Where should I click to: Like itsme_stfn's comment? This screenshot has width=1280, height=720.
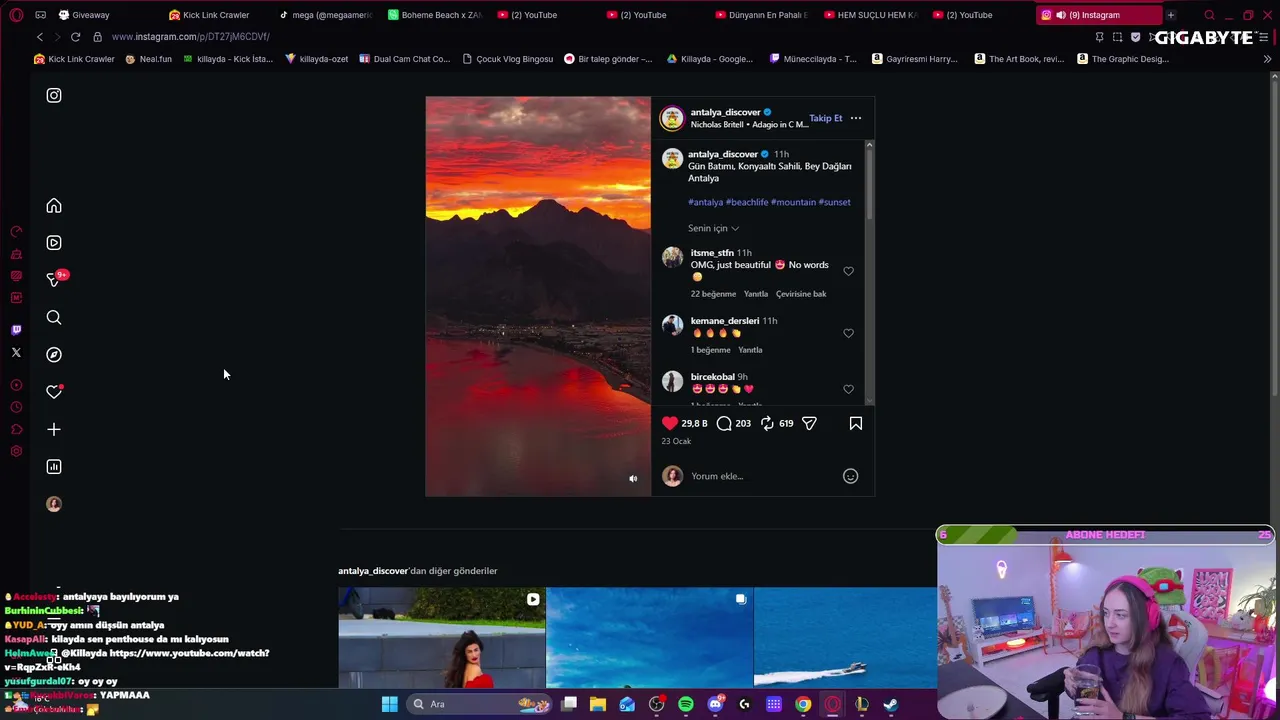(848, 272)
